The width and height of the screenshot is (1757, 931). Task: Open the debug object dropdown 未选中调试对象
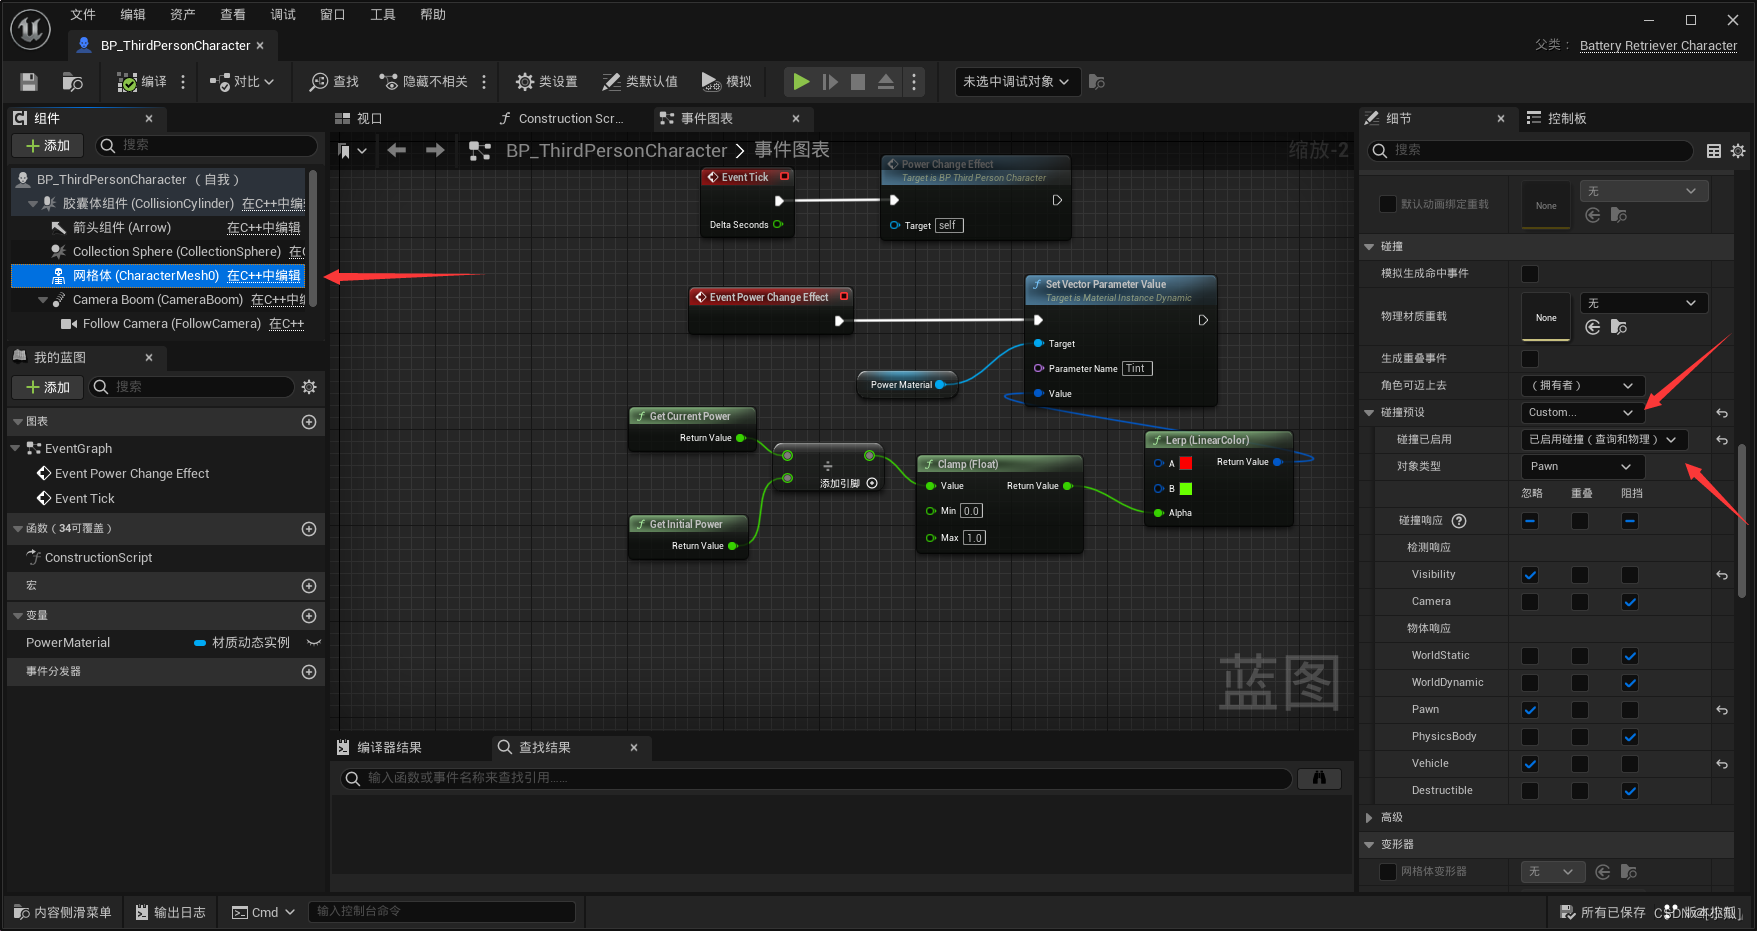click(x=1017, y=82)
